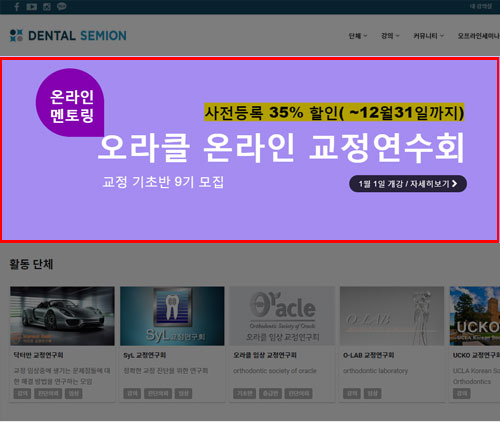Click the 교정 기초반 9기 모집 text
Image resolution: width=500 pixels, height=422 pixels.
(x=163, y=182)
